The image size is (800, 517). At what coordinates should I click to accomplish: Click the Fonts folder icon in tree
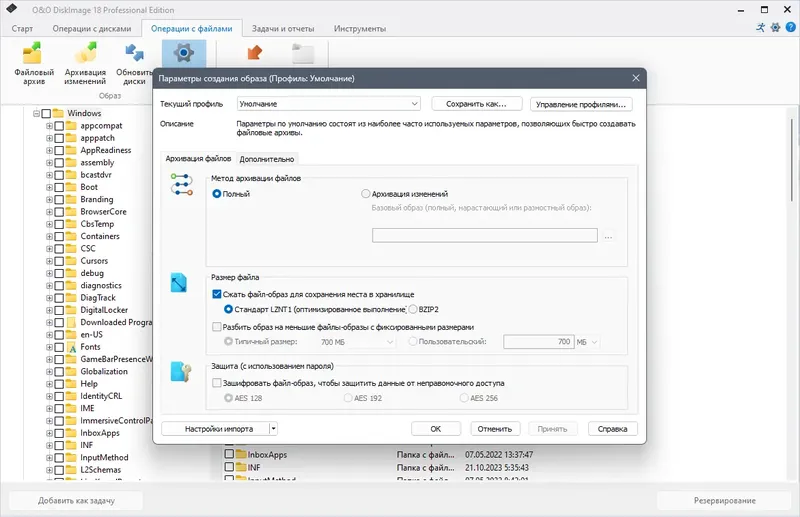(x=71, y=347)
